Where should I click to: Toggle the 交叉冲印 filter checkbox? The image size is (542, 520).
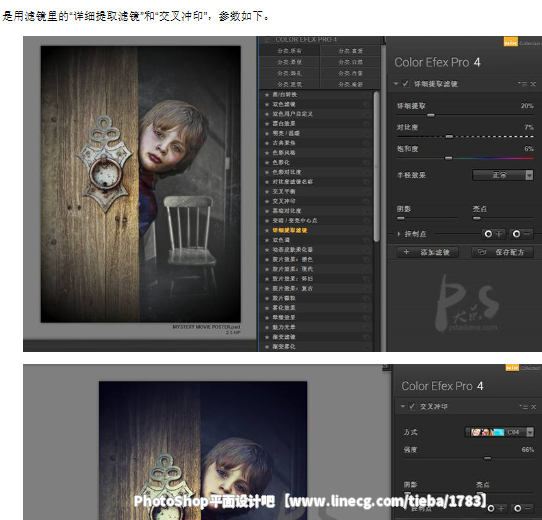(412, 407)
